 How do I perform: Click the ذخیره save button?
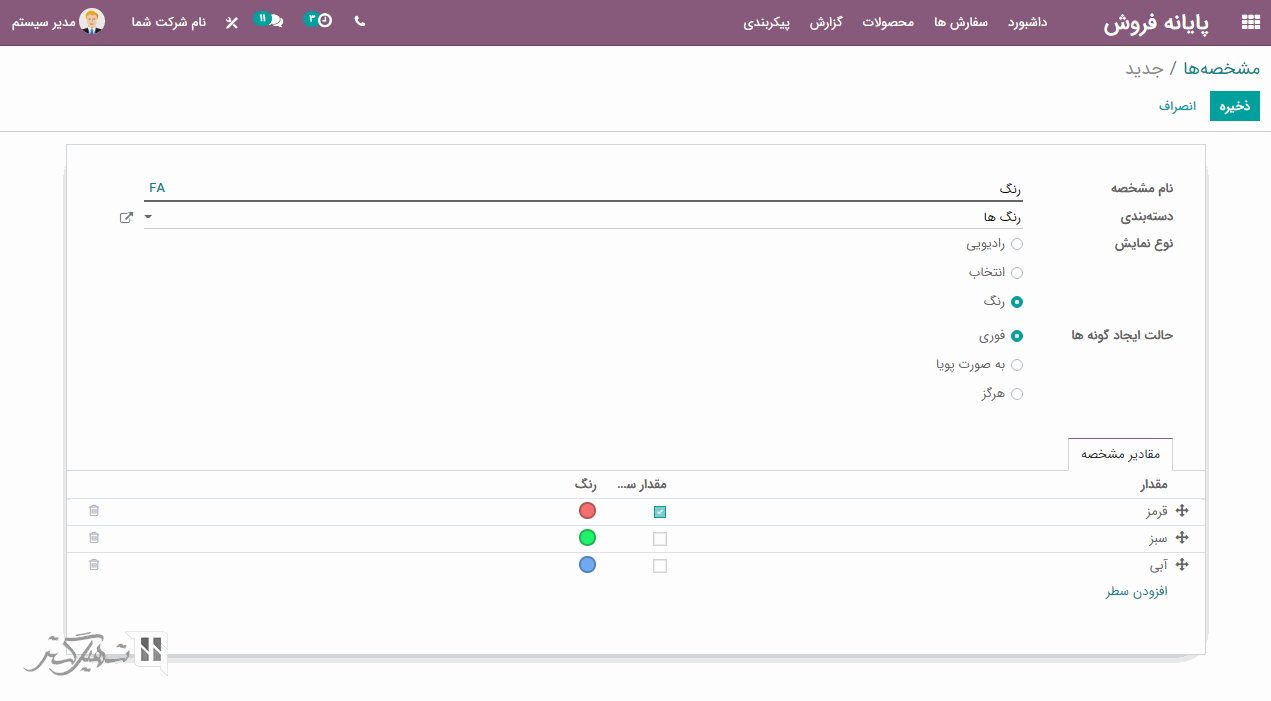[x=1234, y=106]
